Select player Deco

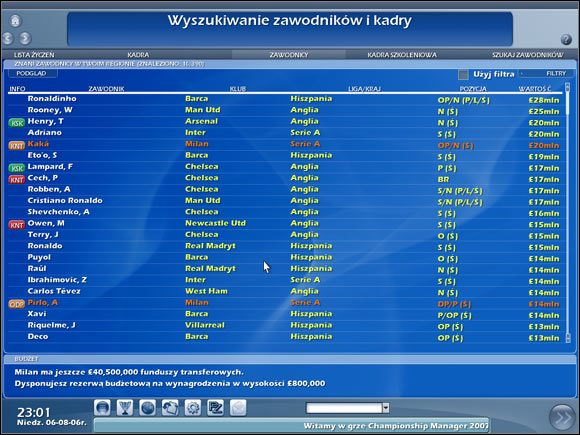click(x=38, y=337)
